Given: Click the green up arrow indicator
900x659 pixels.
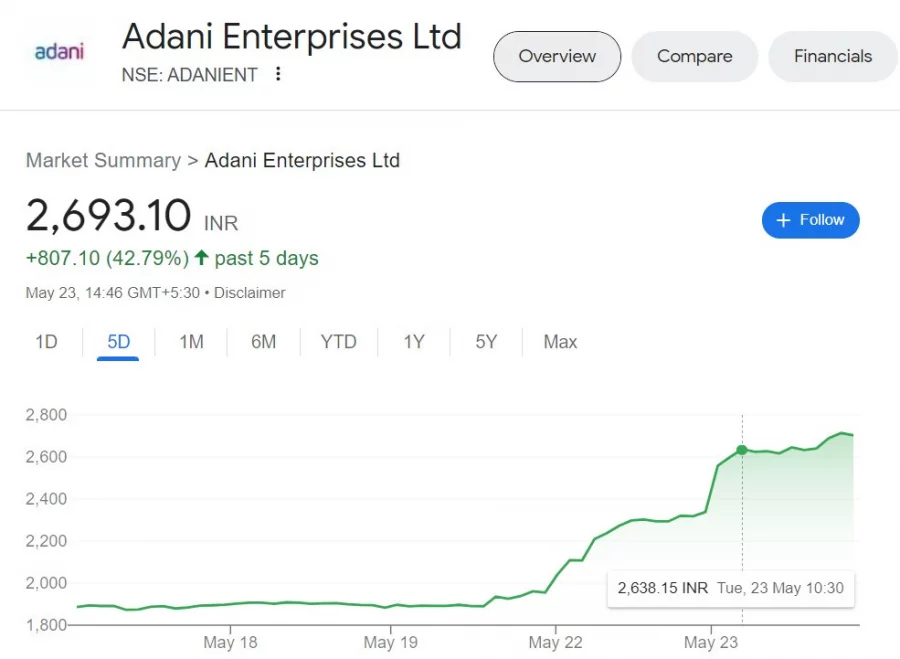Looking at the screenshot, I should point(201,257).
